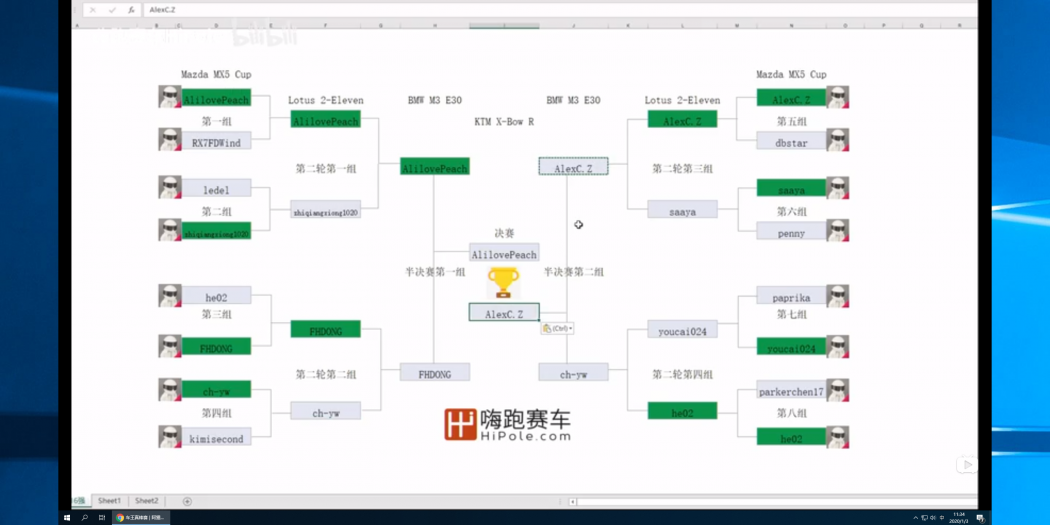
Task: Open the Windows Start menu
Action: 67,518
